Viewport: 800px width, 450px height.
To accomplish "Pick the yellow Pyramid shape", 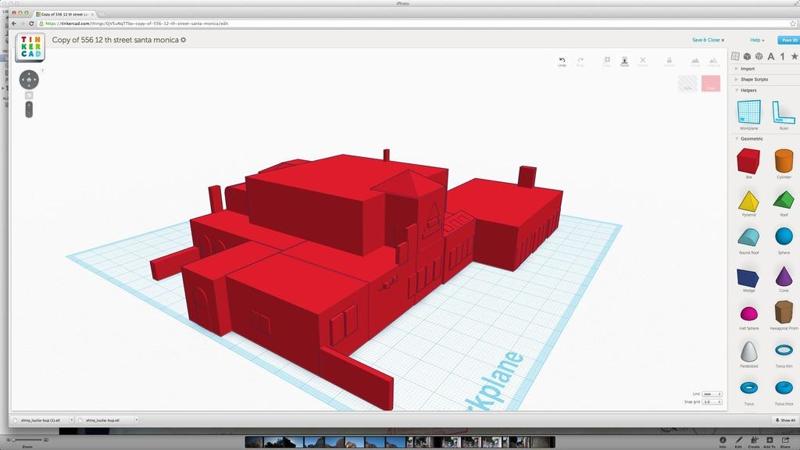I will pos(746,199).
